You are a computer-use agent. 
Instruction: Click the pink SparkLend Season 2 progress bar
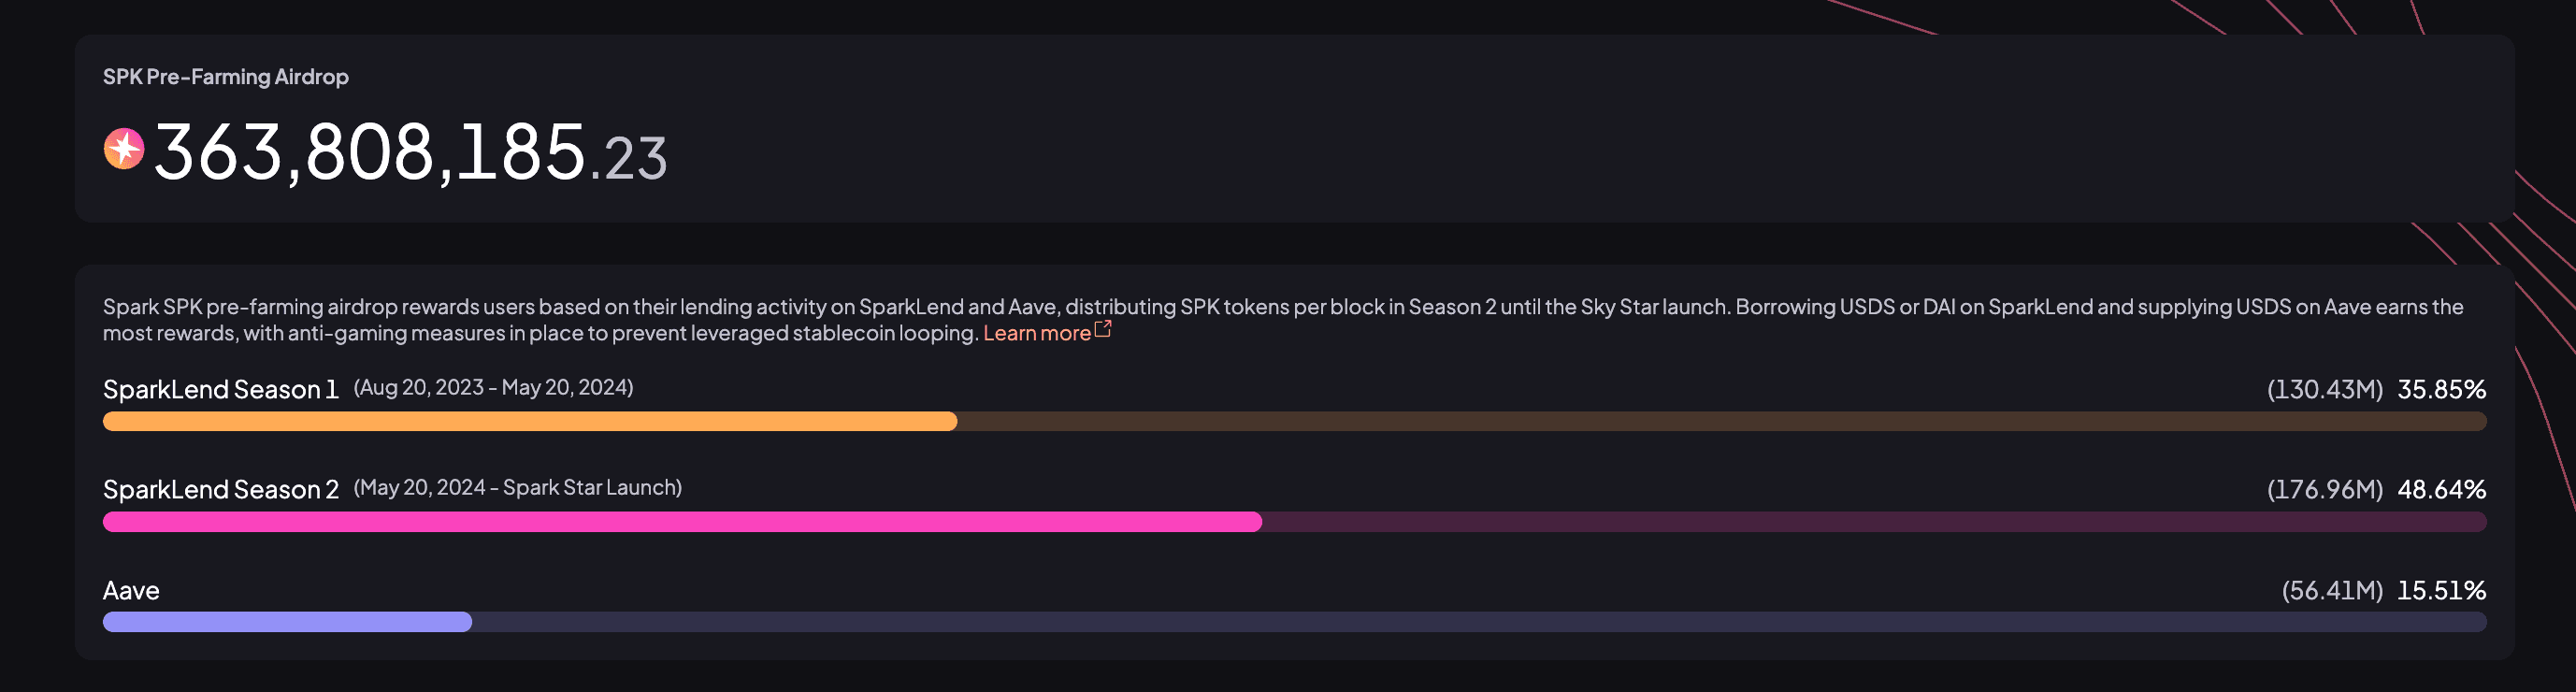pyautogui.click(x=1294, y=522)
